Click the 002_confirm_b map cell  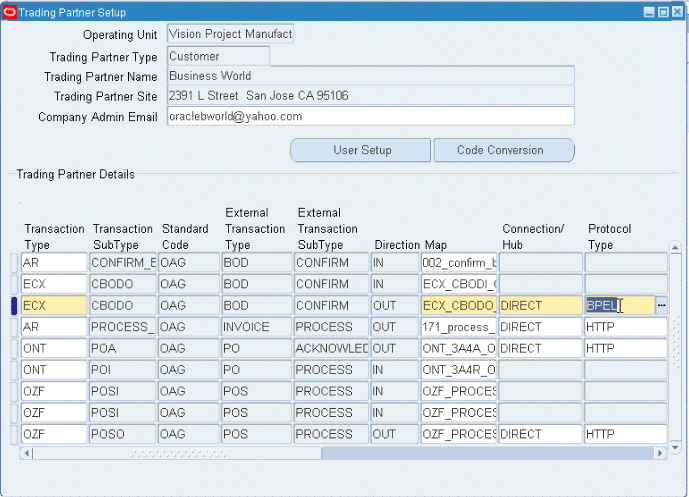459,262
